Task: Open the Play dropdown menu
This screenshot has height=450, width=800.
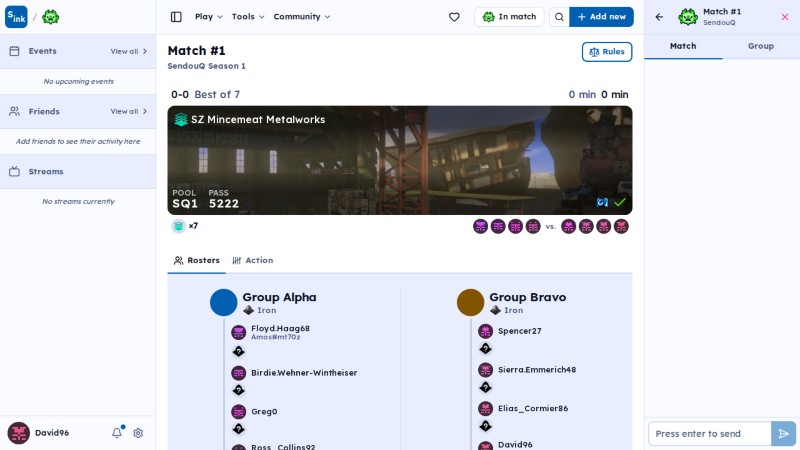Action: click(x=209, y=17)
